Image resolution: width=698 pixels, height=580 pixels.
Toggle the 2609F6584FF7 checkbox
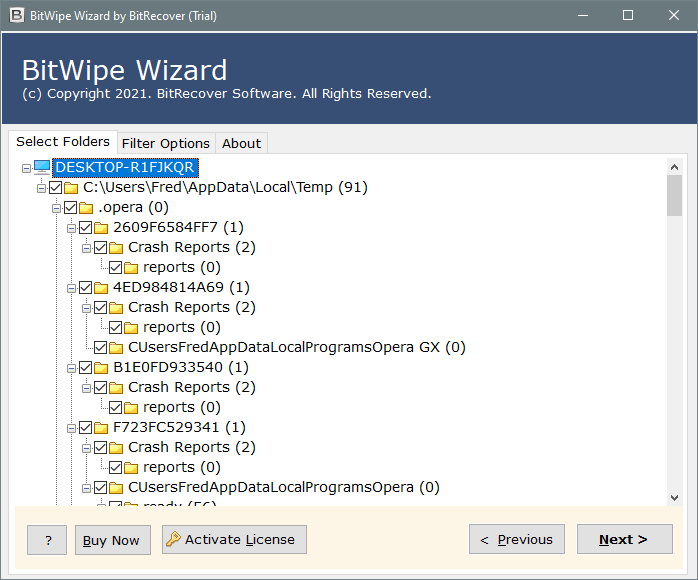pyautogui.click(x=85, y=228)
